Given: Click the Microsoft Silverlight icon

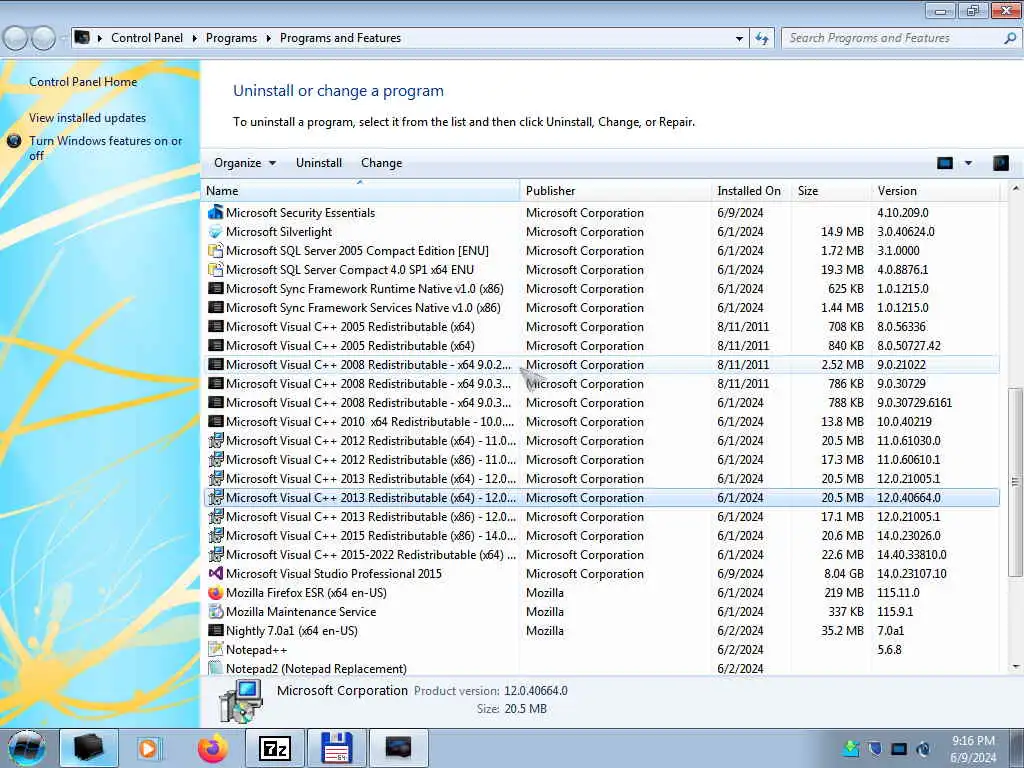Looking at the screenshot, I should click(215, 231).
